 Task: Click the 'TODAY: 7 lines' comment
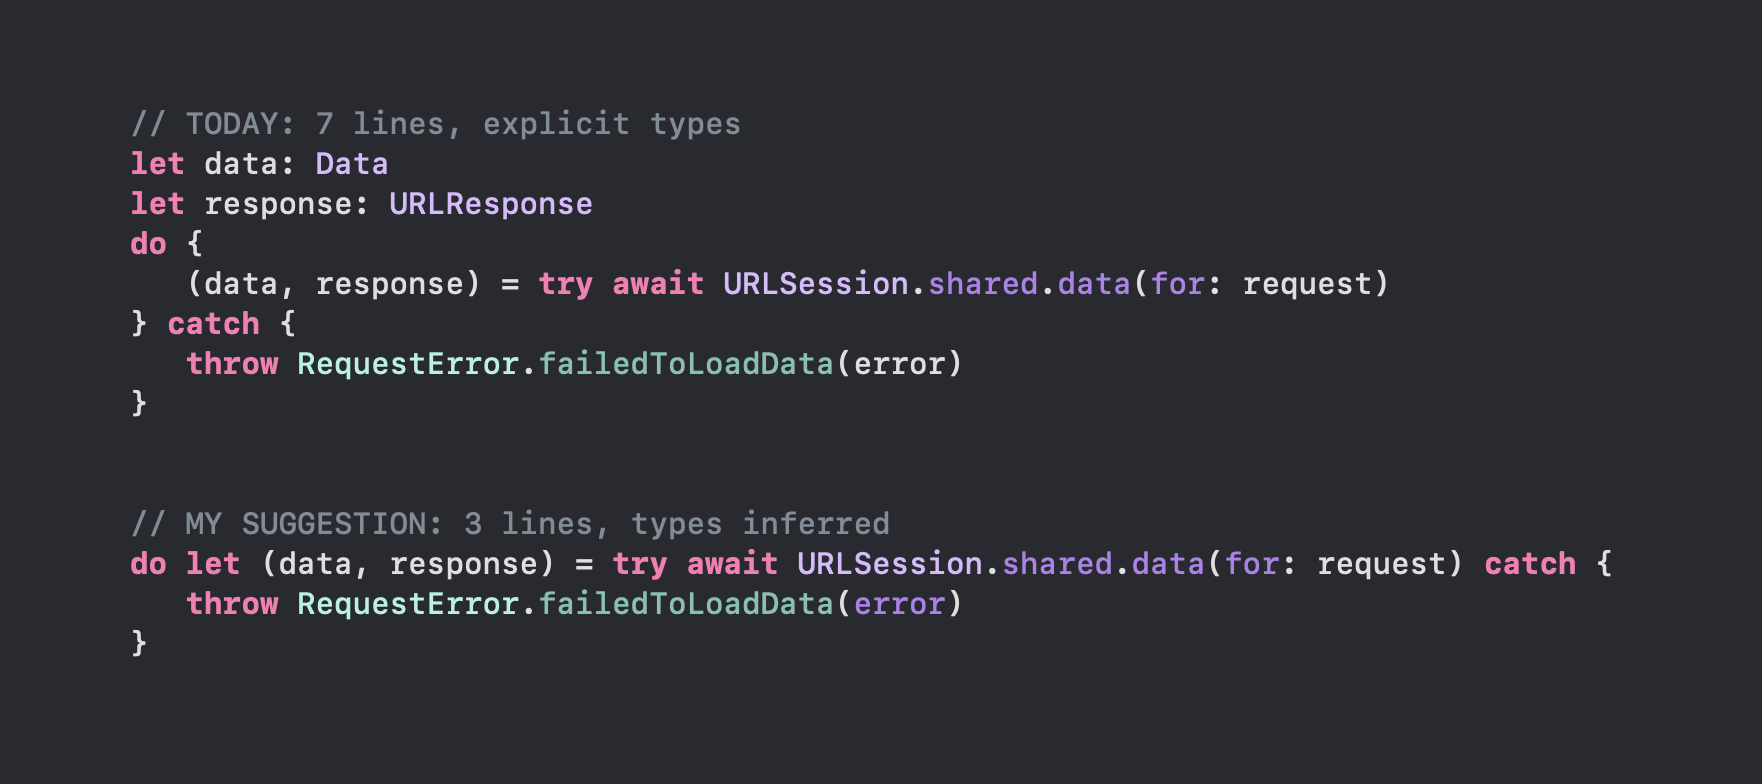point(436,124)
